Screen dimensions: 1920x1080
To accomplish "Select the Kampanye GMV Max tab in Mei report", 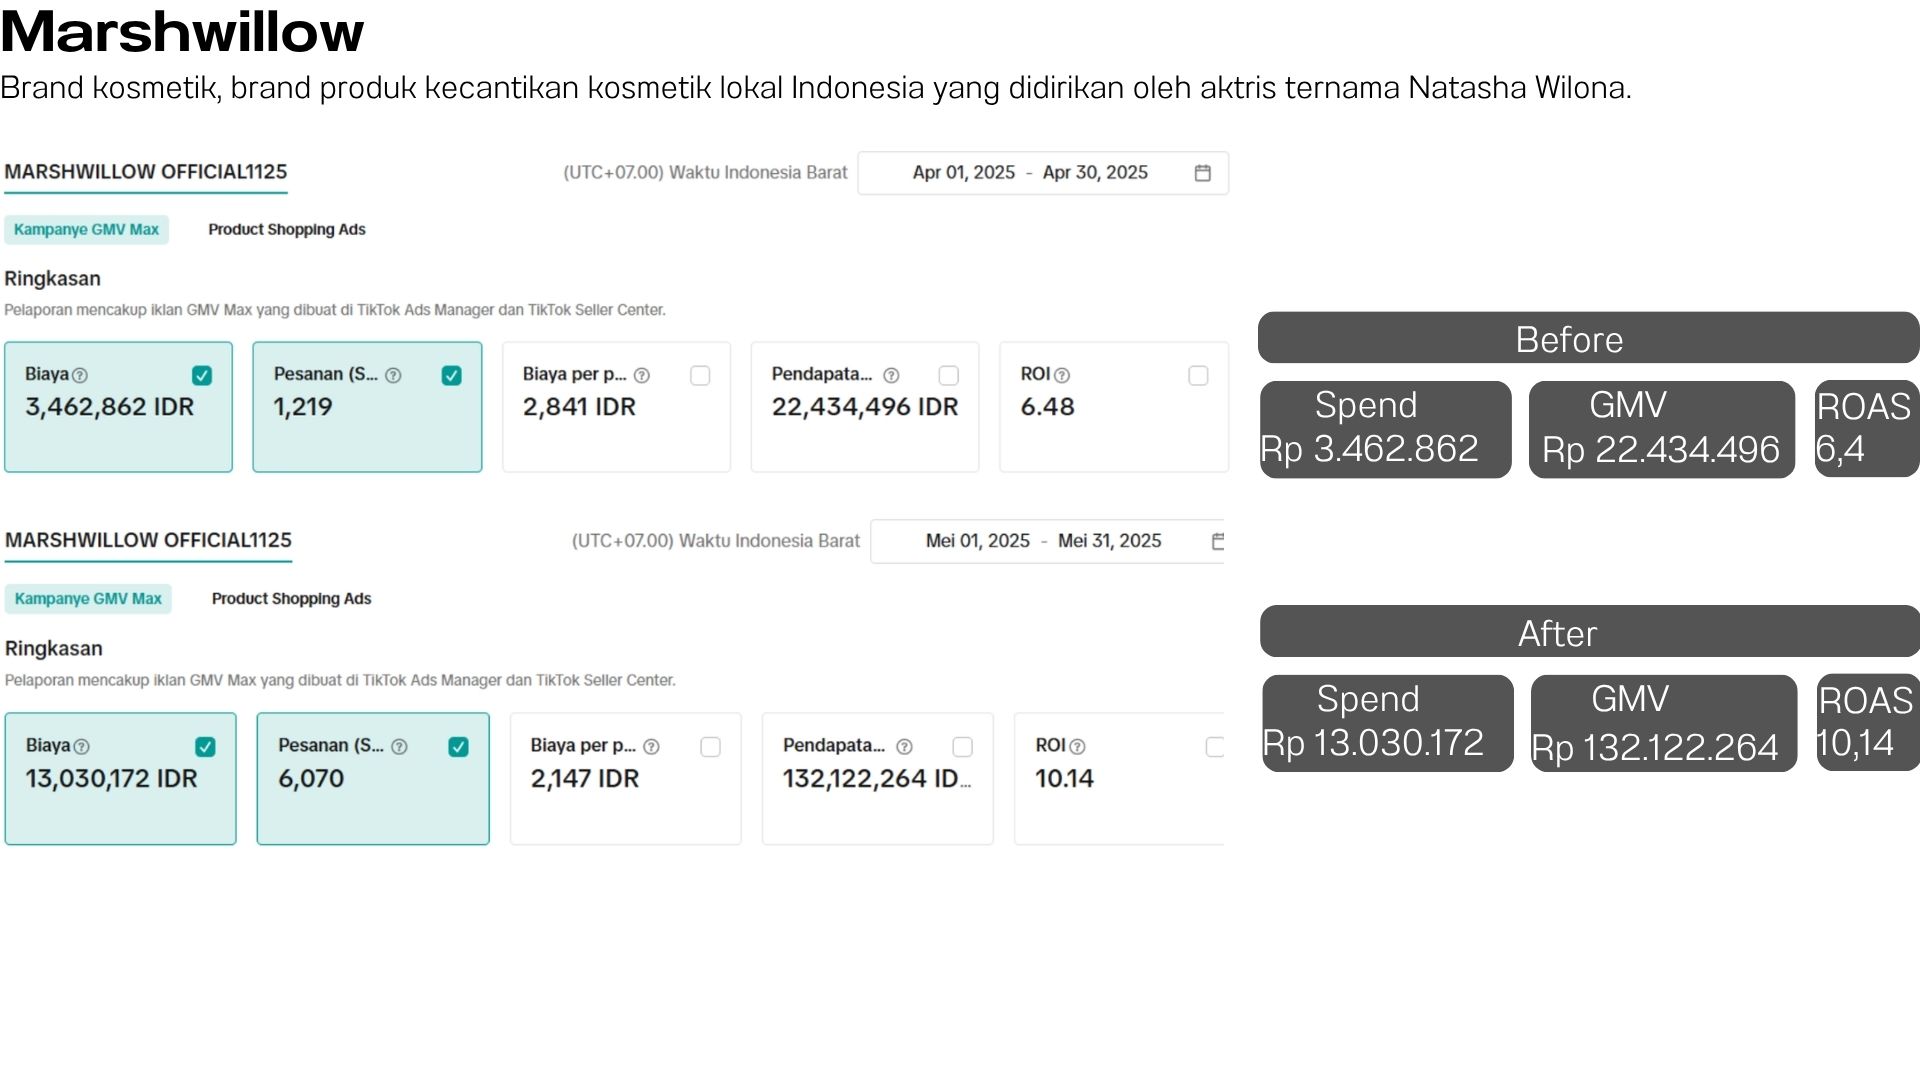I will pyautogui.click(x=88, y=598).
